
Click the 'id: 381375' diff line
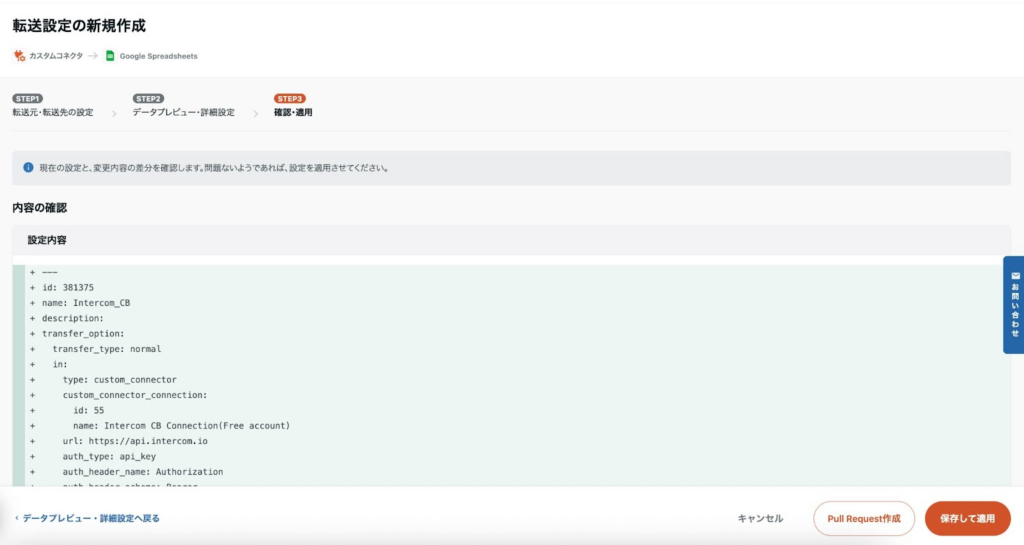point(68,288)
